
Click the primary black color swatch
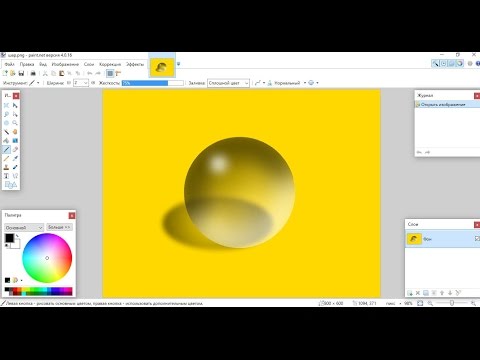[9, 238]
